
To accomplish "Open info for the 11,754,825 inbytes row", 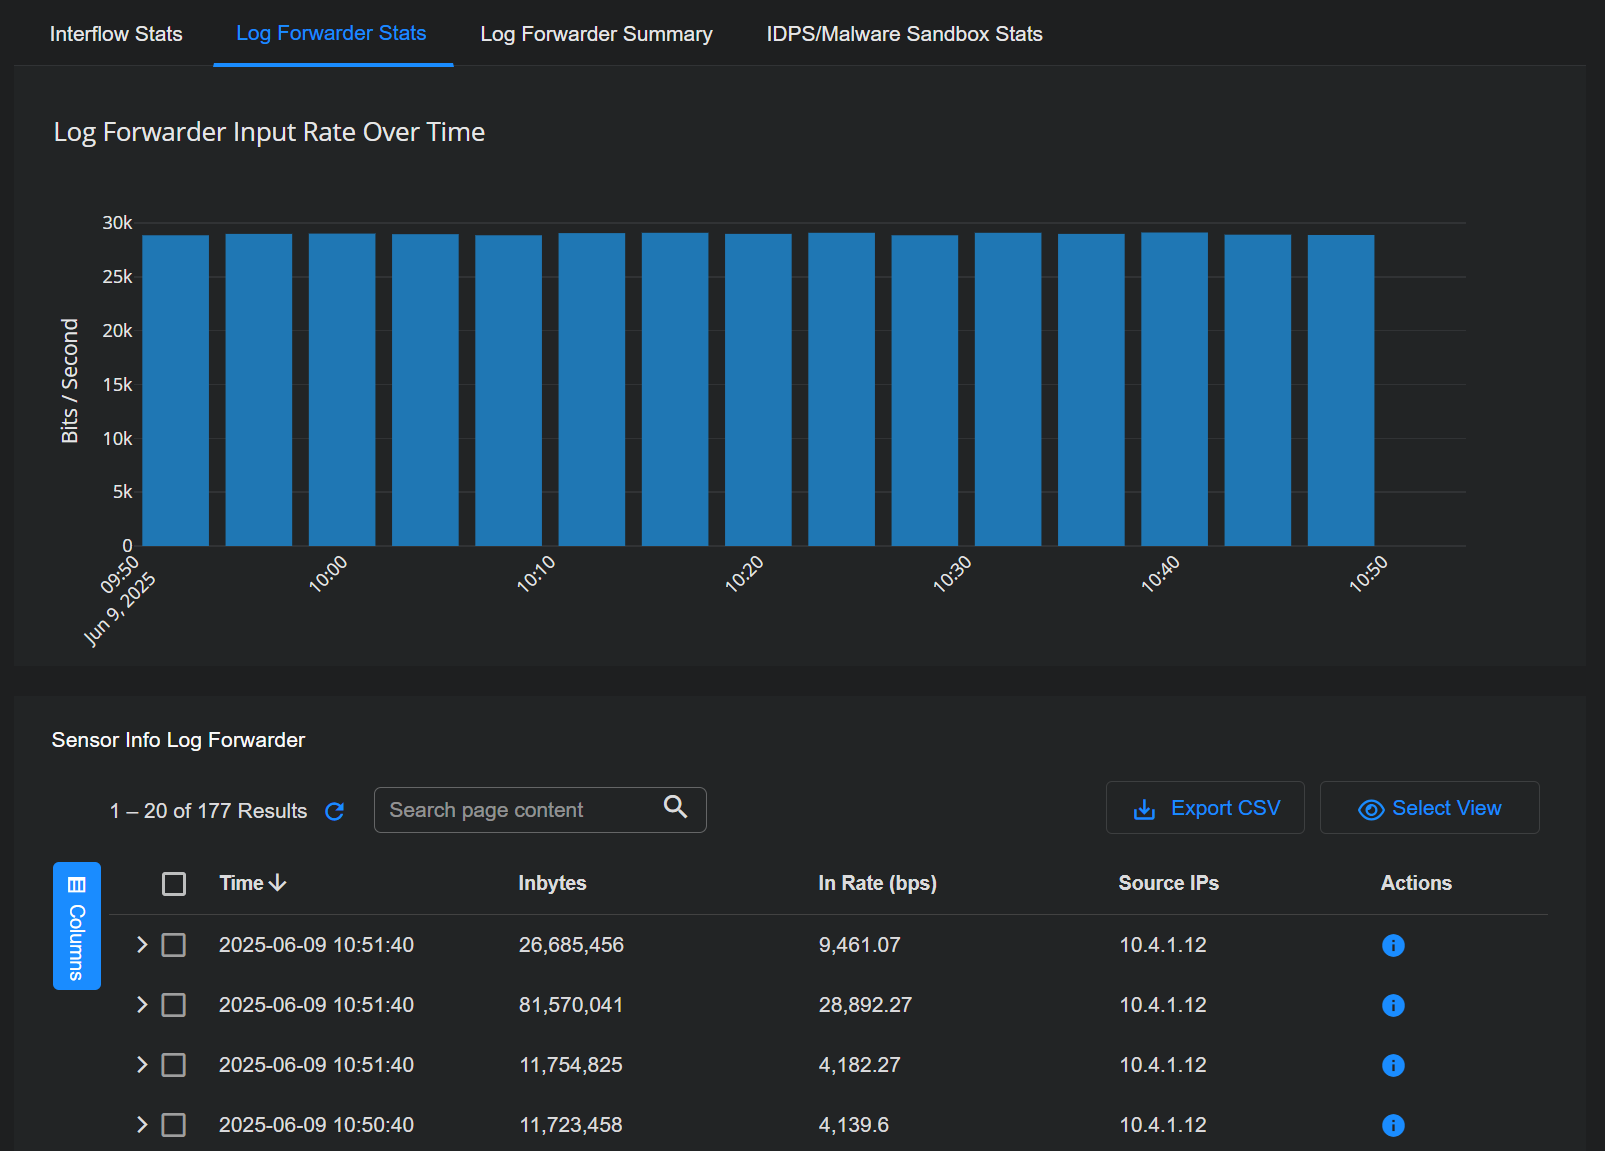I will point(1392,1065).
